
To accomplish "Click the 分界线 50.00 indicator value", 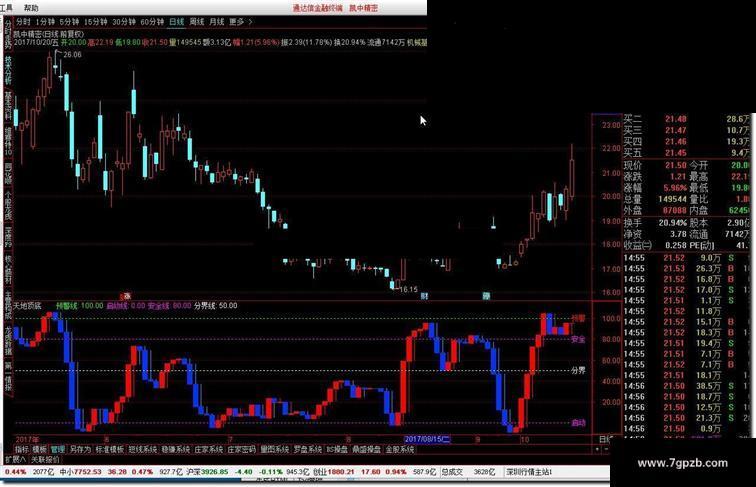I will (216, 306).
